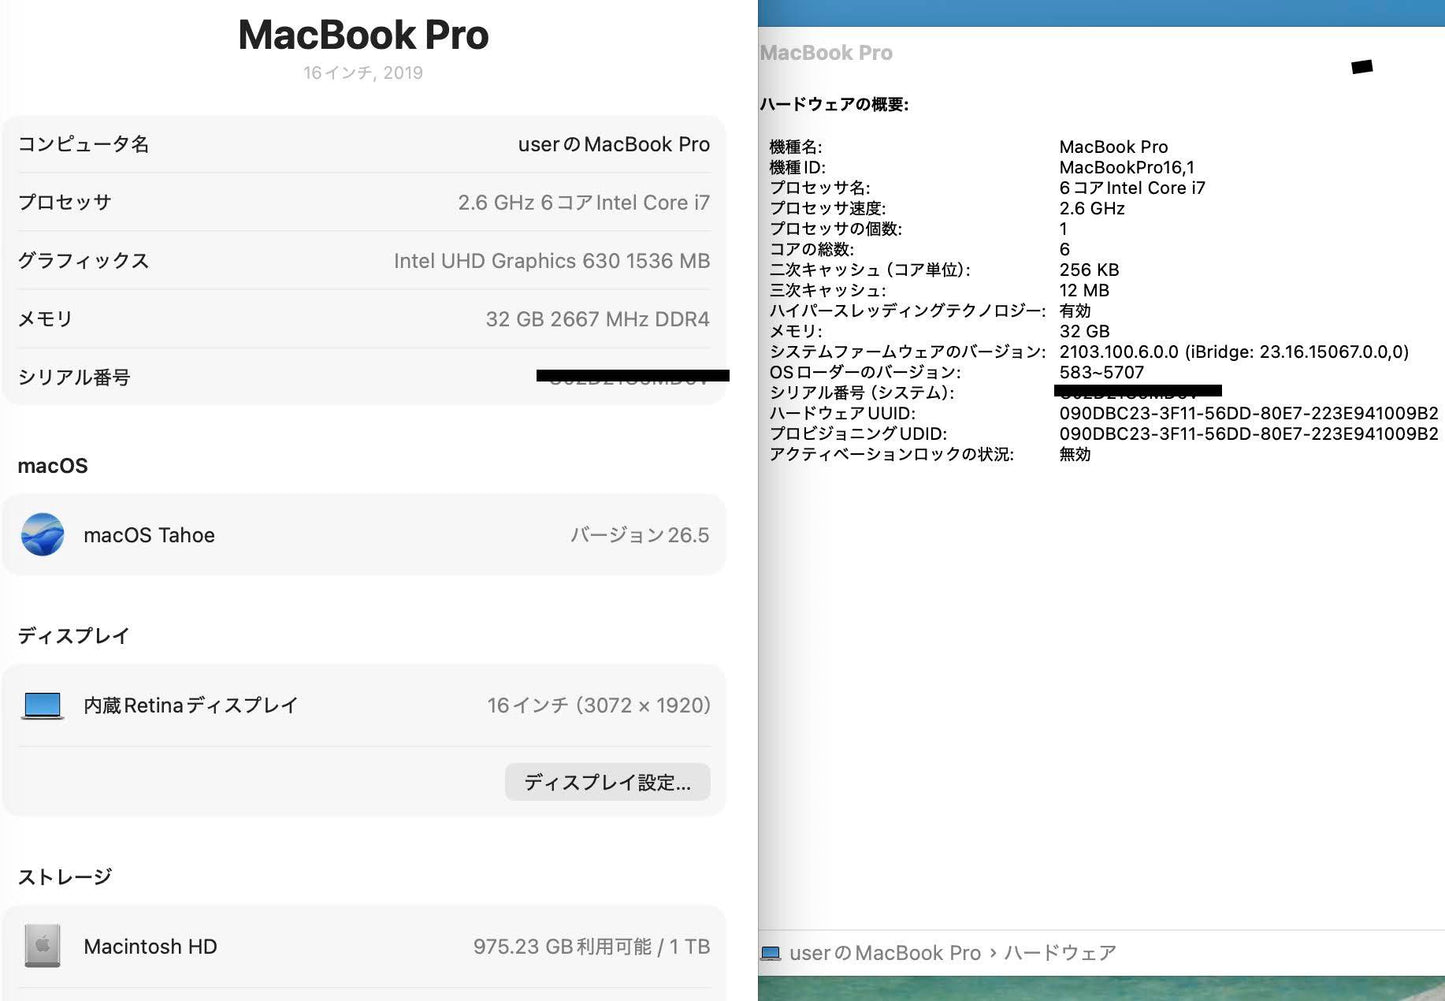Click 'アクティベーションロックの状況:' label
The width and height of the screenshot is (1445, 1001).
point(892,454)
